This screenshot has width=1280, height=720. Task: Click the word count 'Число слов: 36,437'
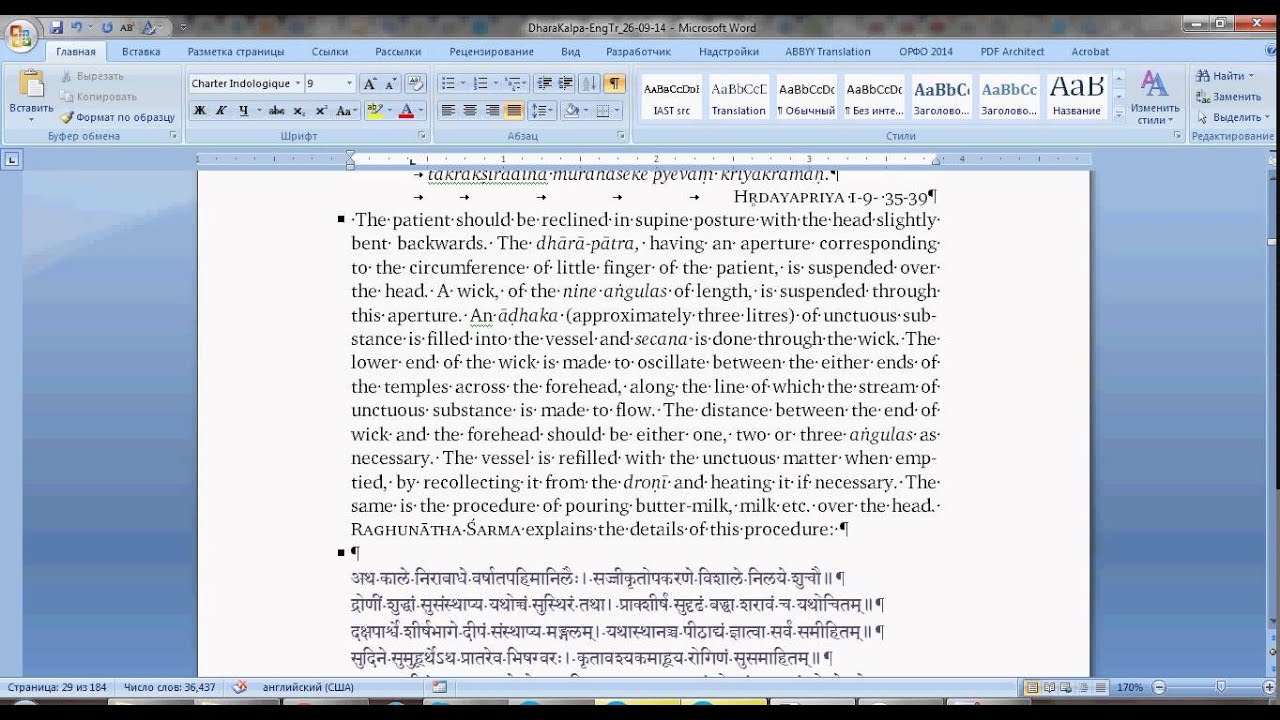click(x=170, y=688)
